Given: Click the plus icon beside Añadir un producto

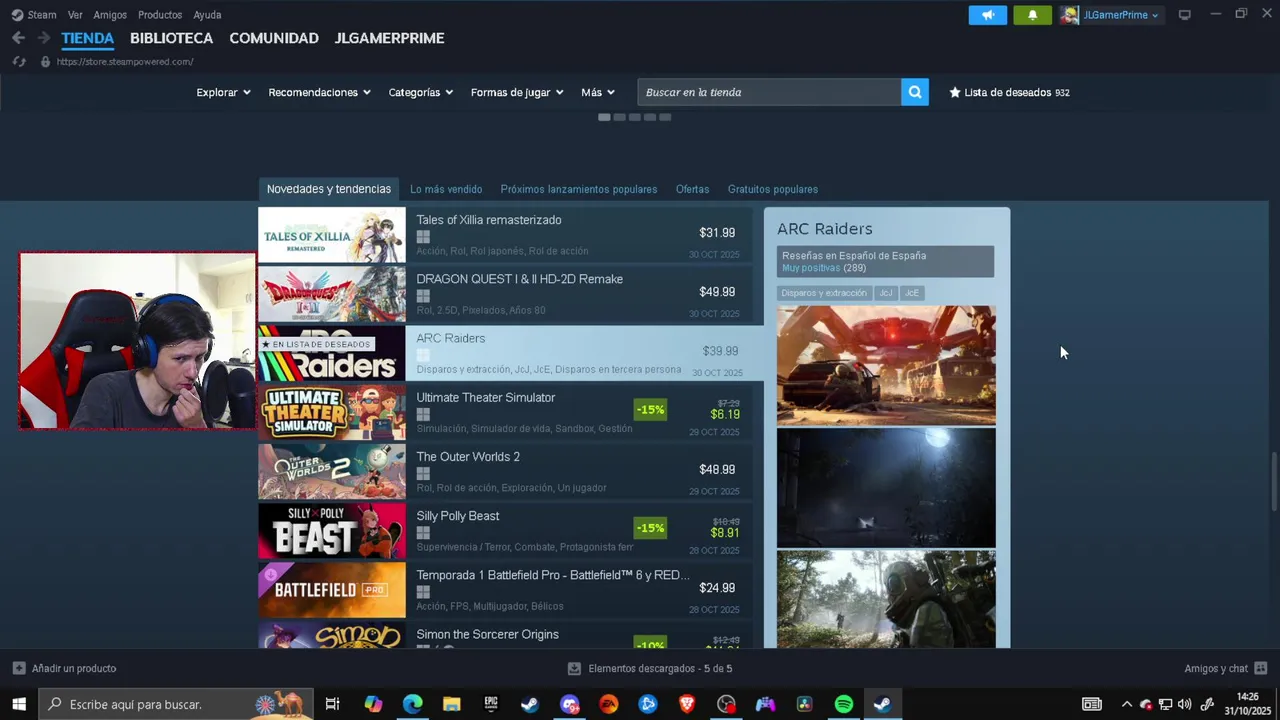Looking at the screenshot, I should pos(19,668).
